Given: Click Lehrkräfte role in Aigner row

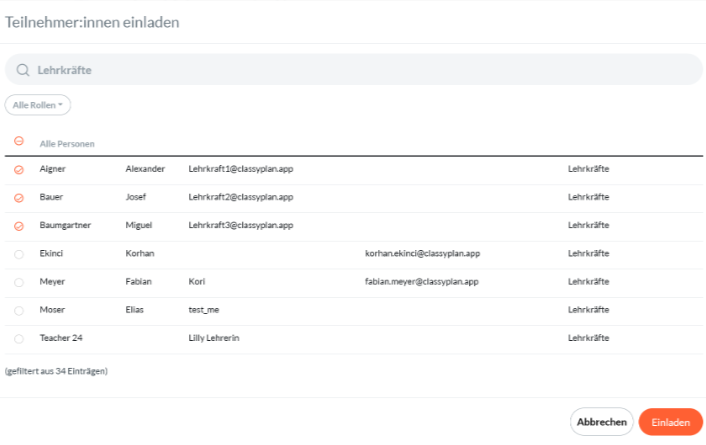Looking at the screenshot, I should (x=588, y=169).
